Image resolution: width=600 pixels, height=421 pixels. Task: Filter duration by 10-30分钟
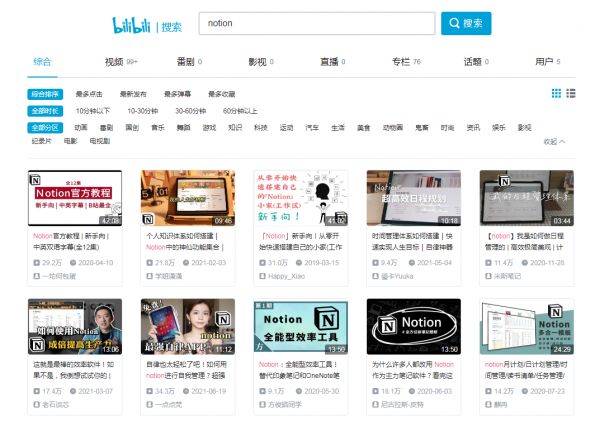[x=144, y=111]
